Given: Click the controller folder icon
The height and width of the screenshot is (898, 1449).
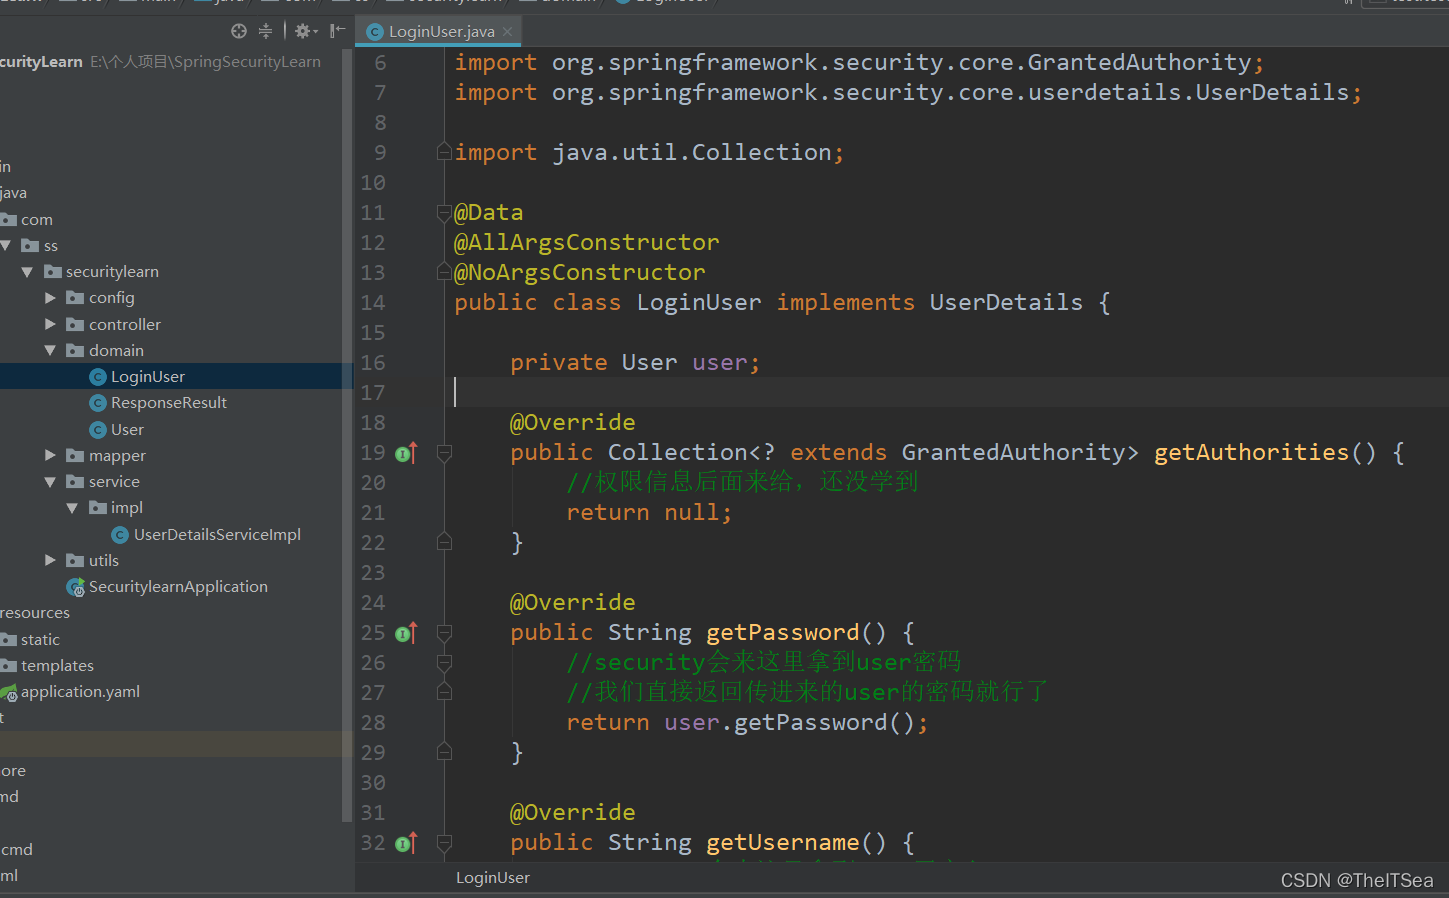Looking at the screenshot, I should (75, 325).
